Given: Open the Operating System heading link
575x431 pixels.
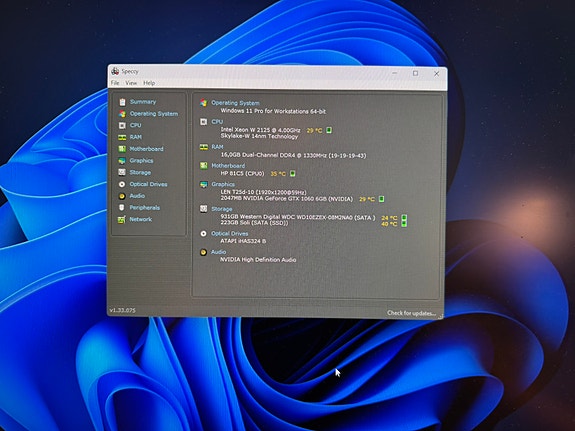Looking at the screenshot, I should point(235,103).
